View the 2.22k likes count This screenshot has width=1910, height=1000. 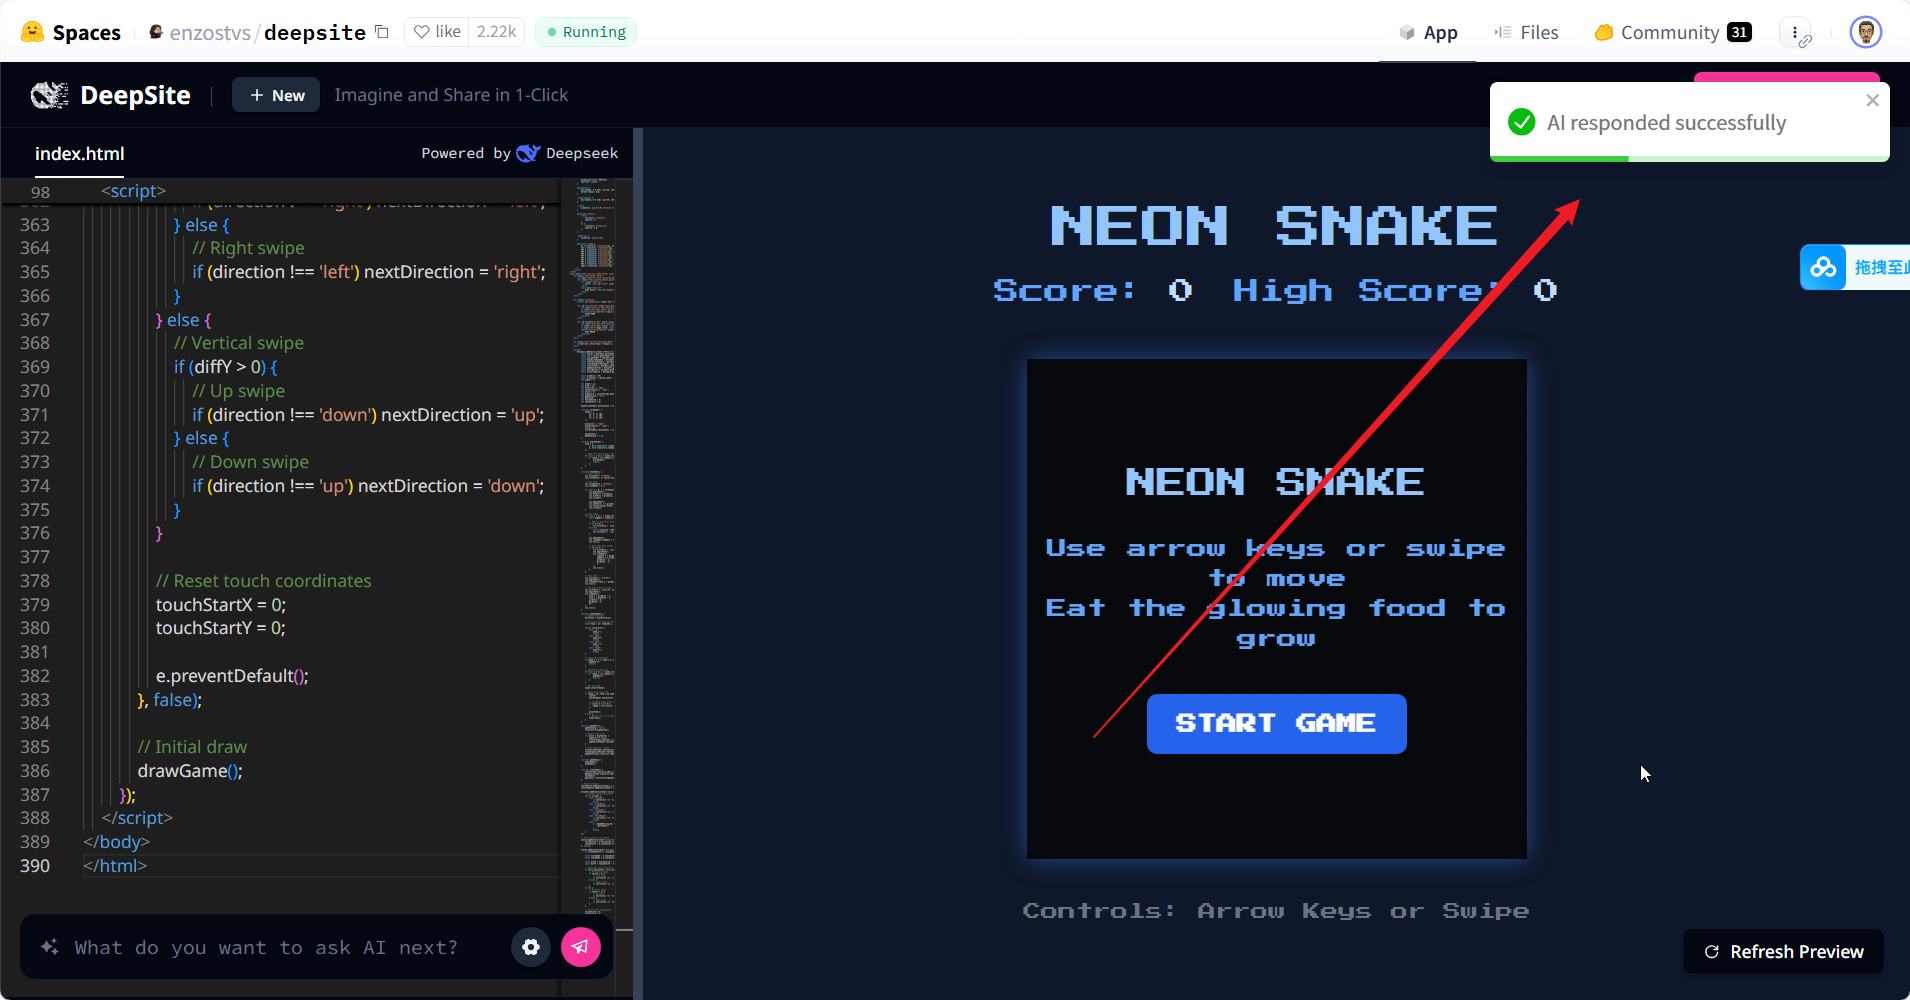click(x=497, y=32)
